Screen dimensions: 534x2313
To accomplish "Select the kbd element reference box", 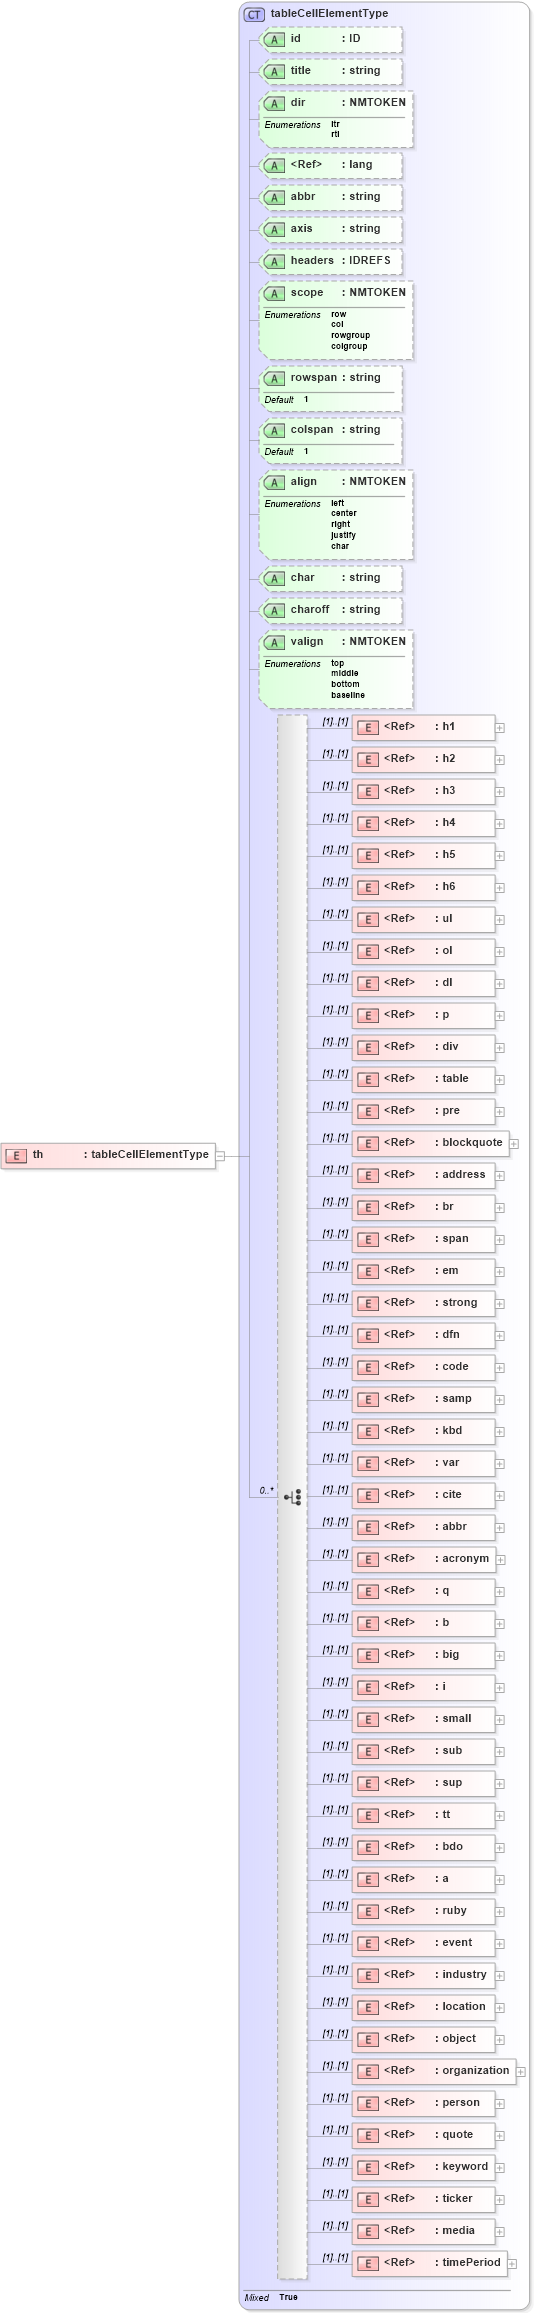I will point(423,1431).
